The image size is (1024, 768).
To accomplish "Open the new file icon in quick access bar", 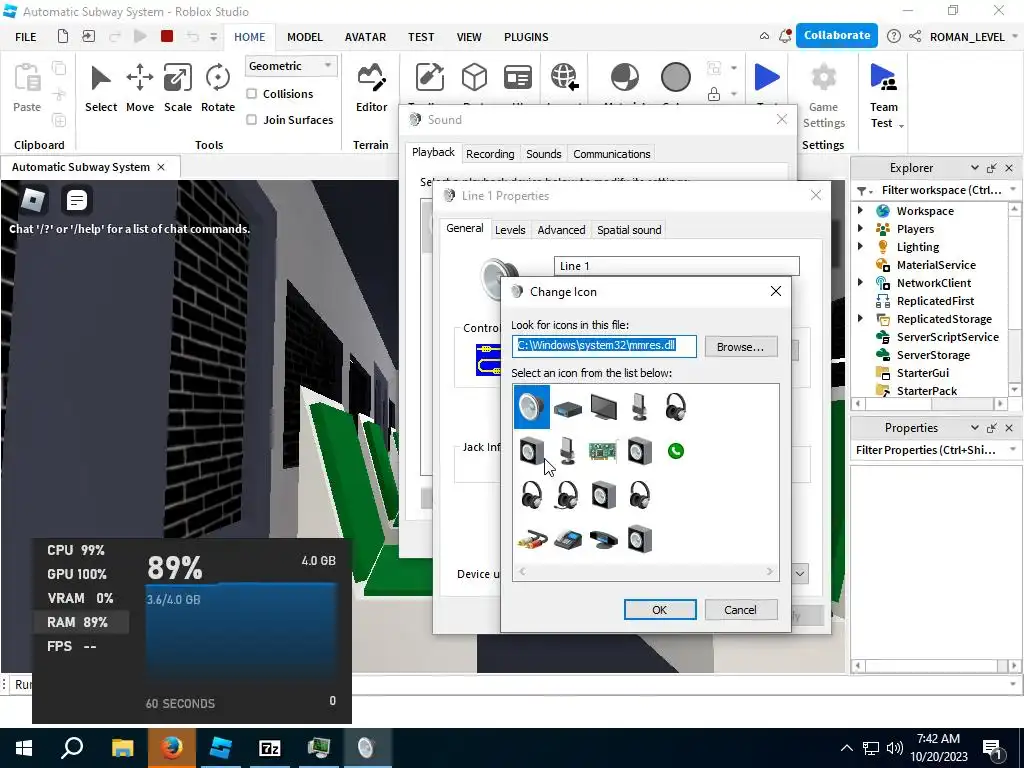I will coord(63,37).
